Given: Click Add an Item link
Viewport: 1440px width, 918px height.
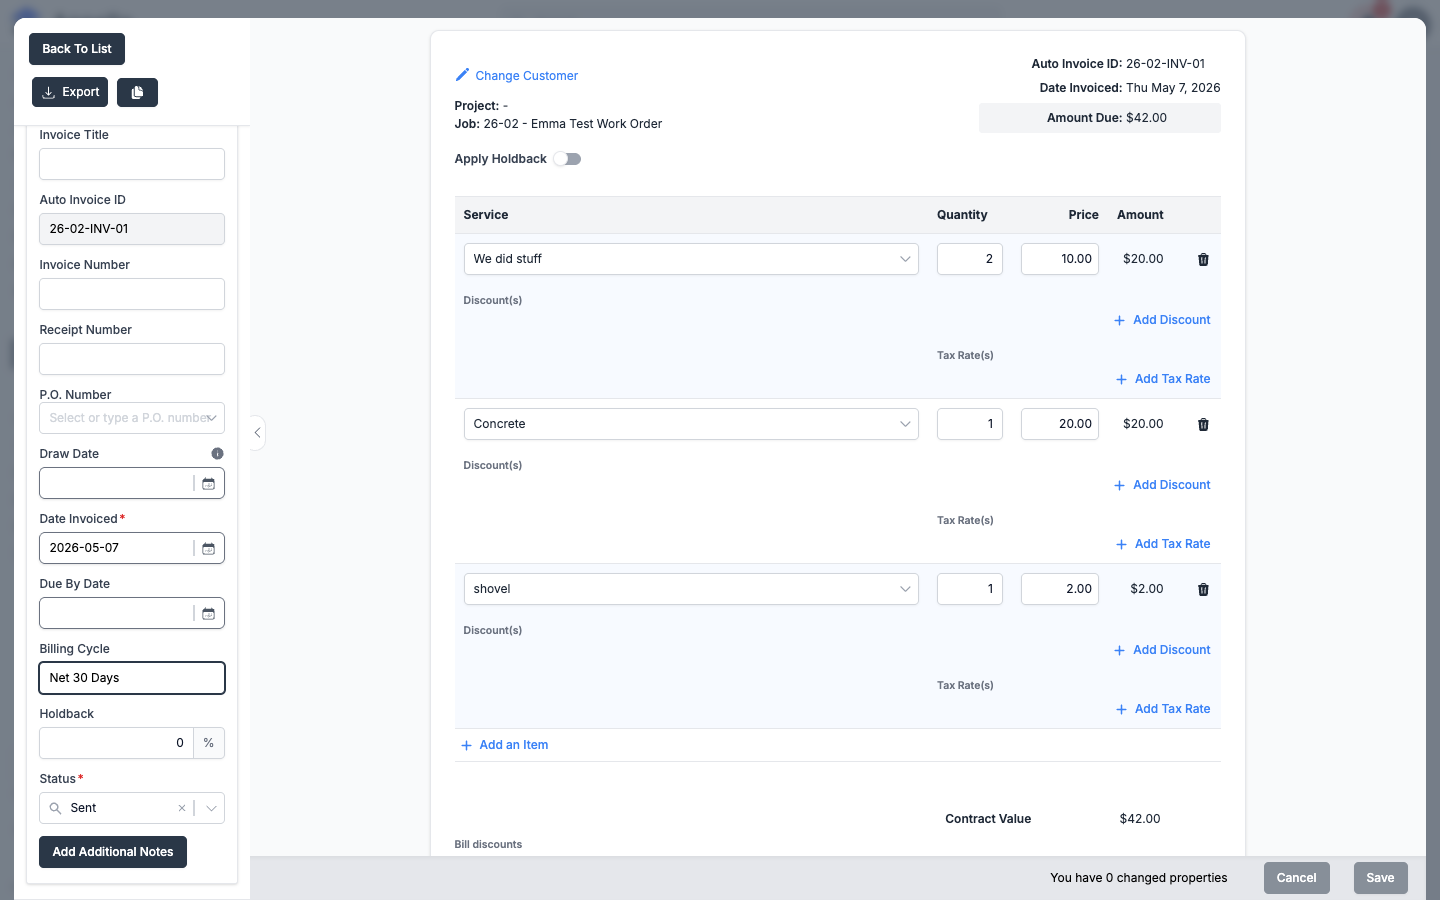Looking at the screenshot, I should [x=504, y=745].
